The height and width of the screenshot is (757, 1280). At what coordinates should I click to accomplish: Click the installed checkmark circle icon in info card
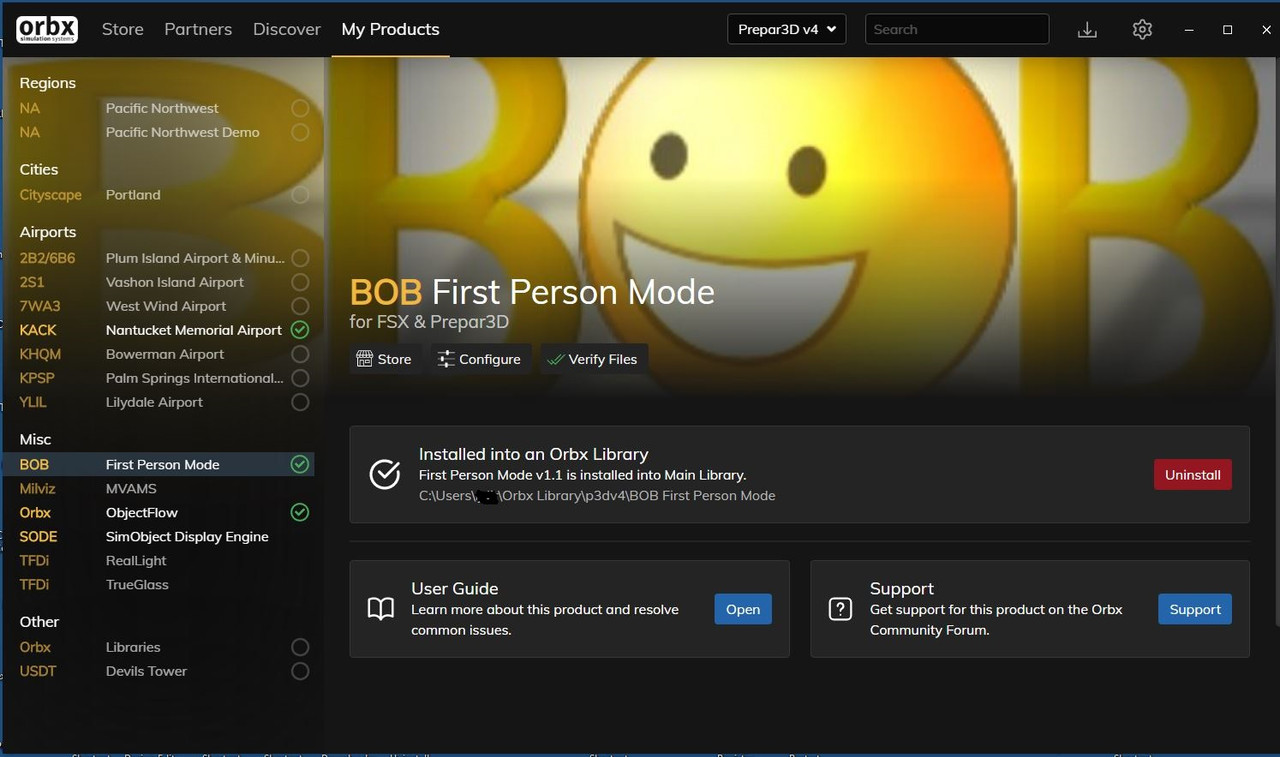coord(385,474)
